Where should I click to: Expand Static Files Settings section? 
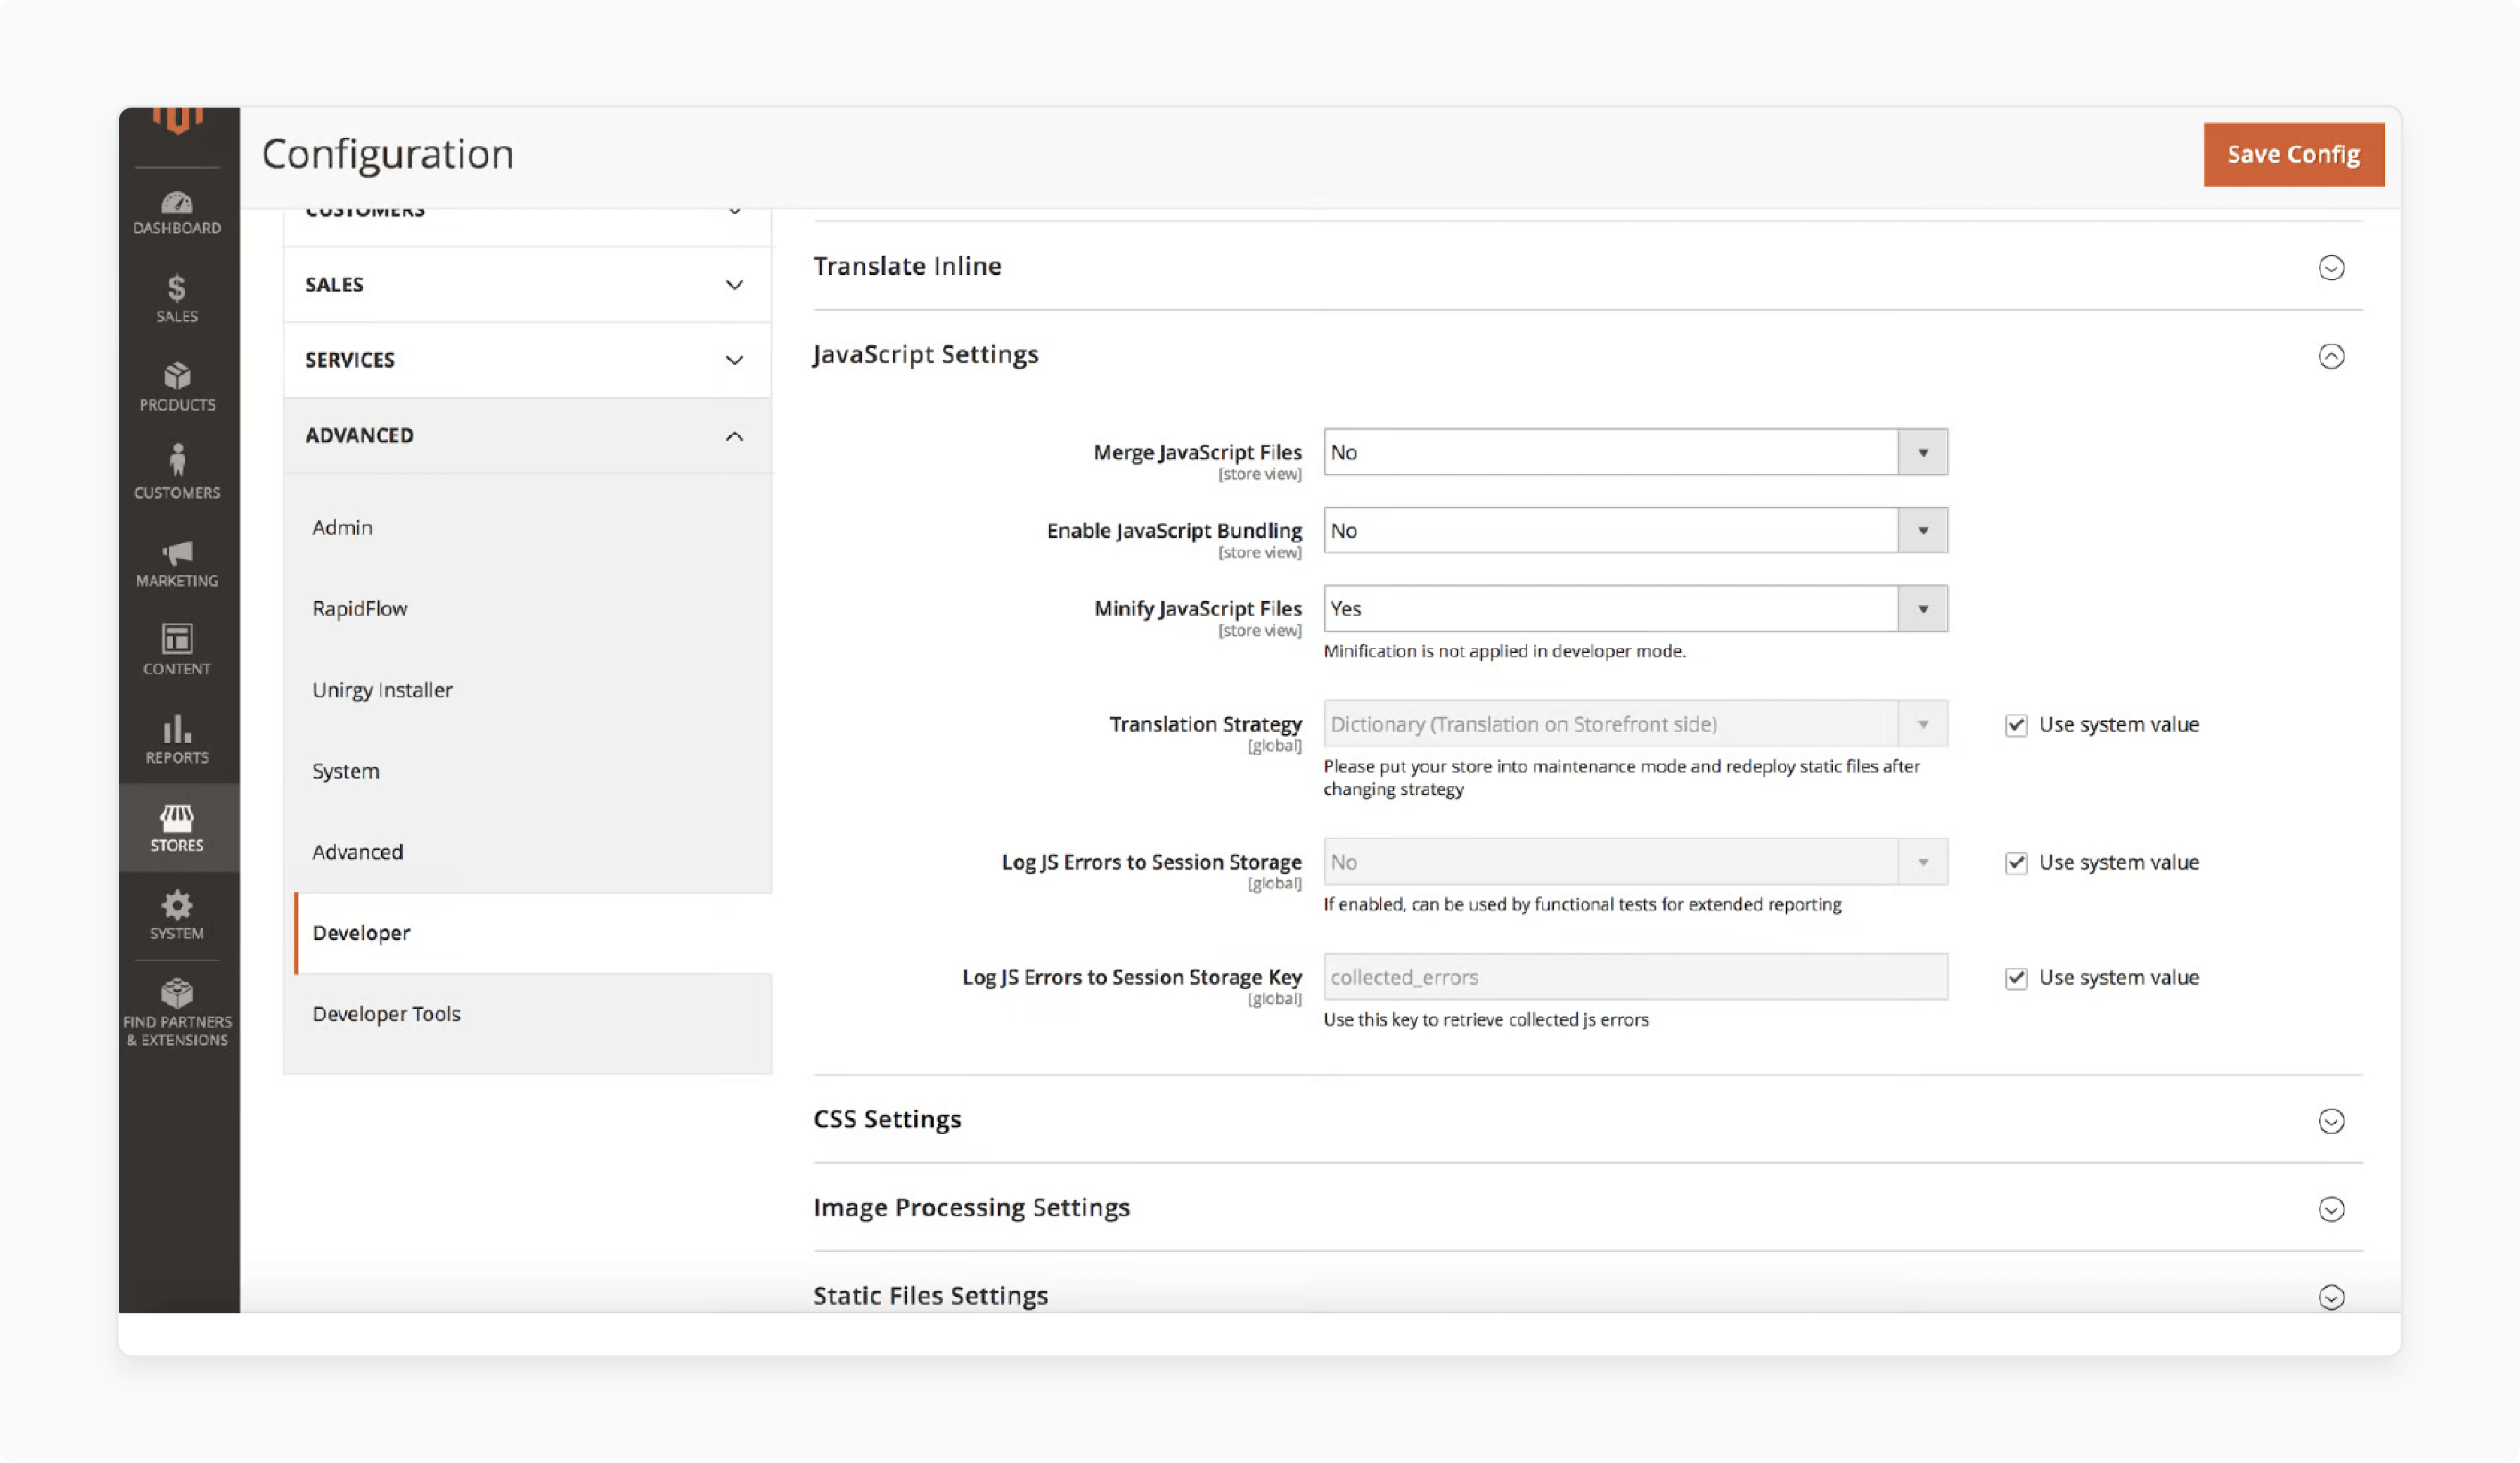pyautogui.click(x=2331, y=1297)
